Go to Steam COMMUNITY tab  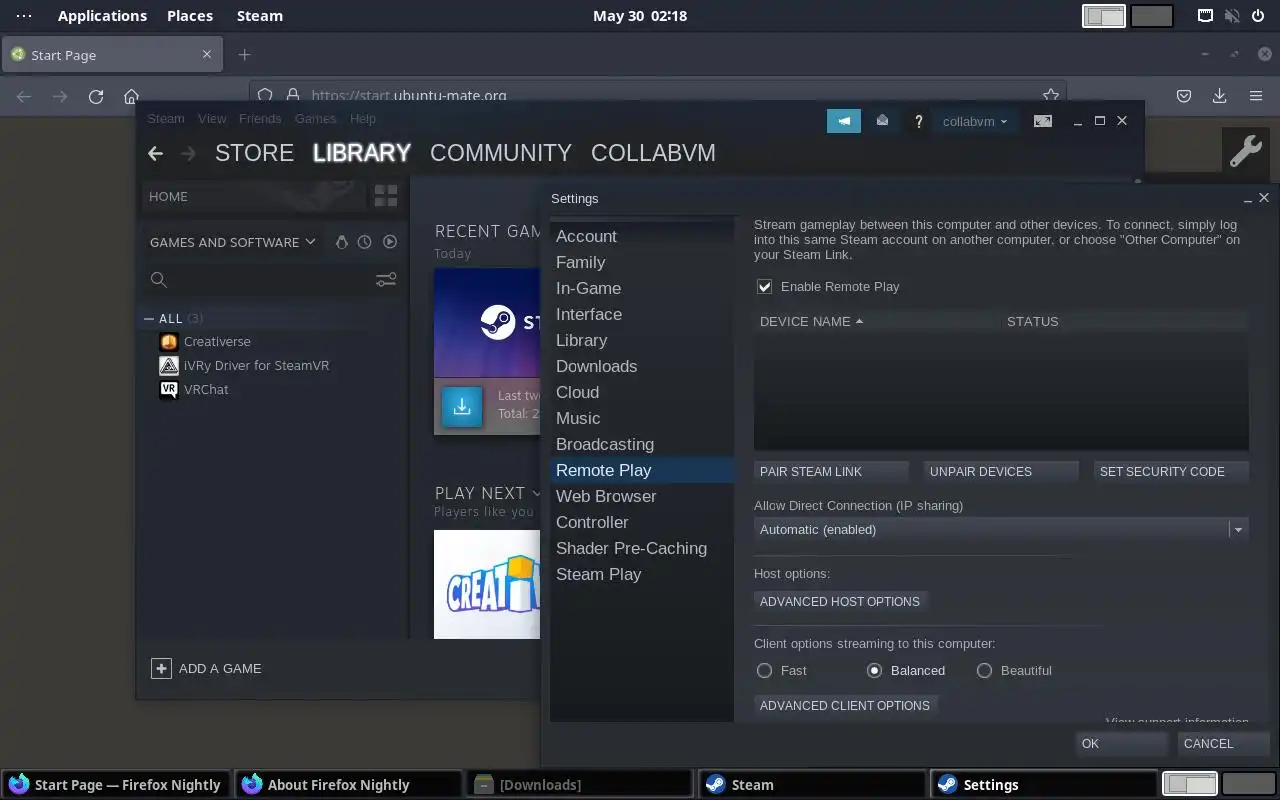pos(501,153)
